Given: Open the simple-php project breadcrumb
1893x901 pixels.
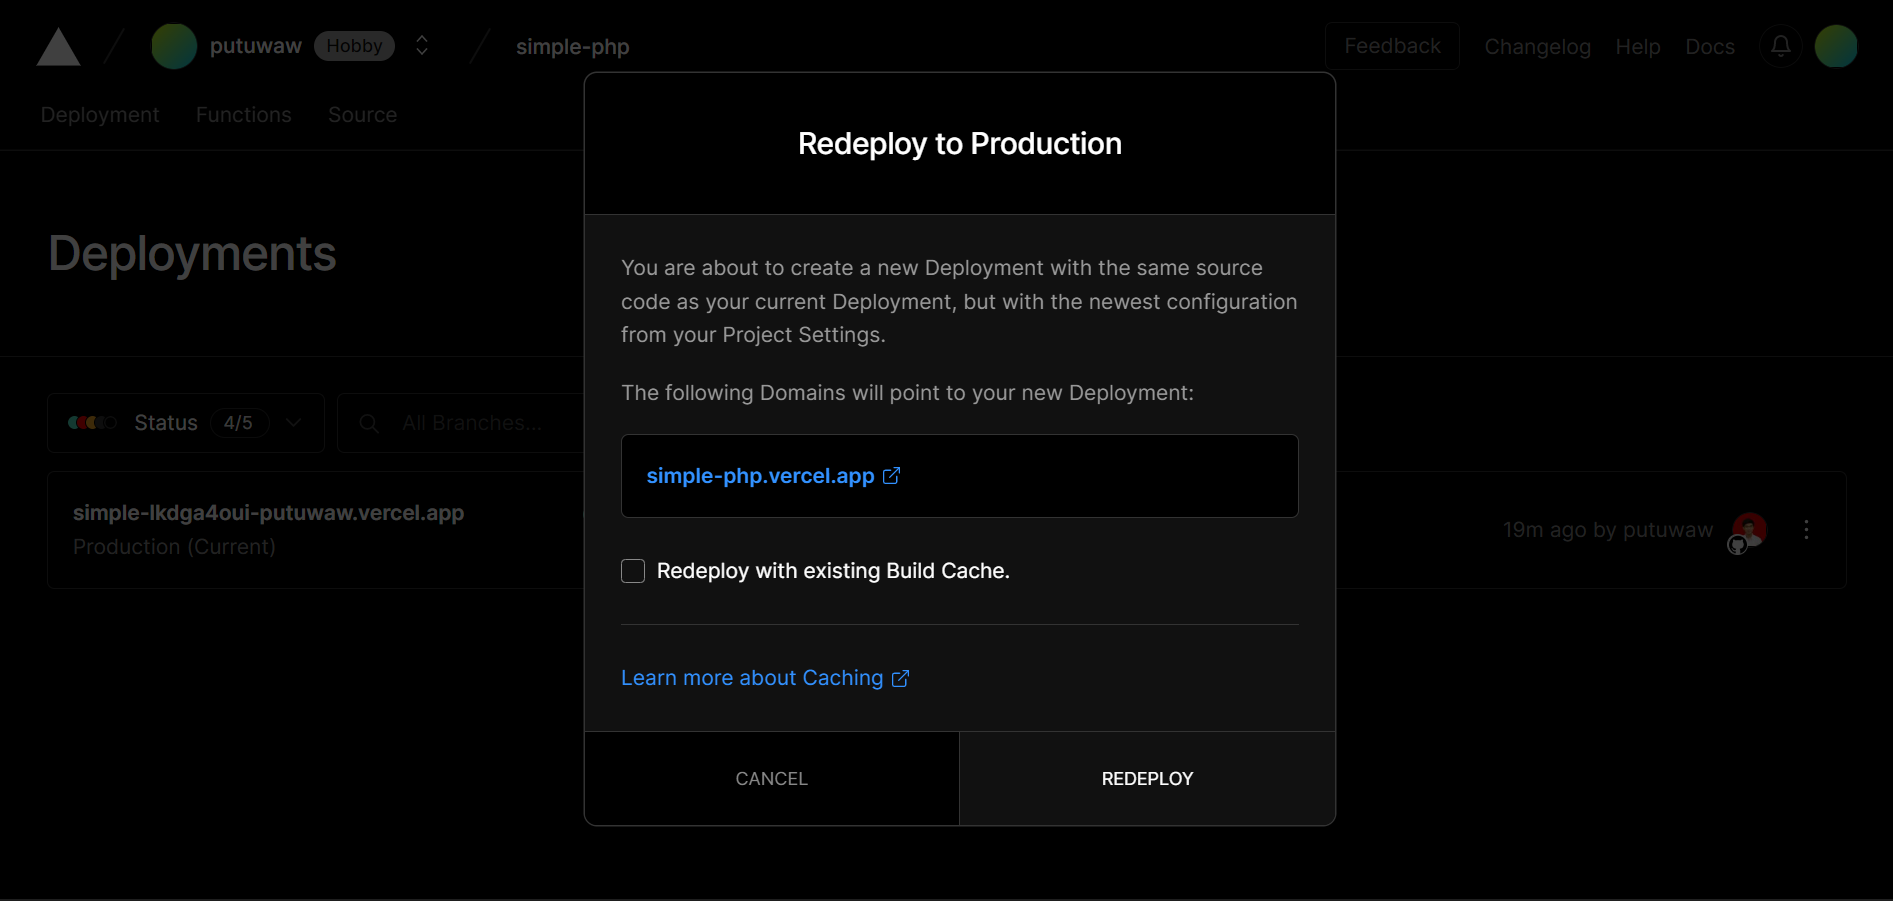Looking at the screenshot, I should click(x=572, y=47).
